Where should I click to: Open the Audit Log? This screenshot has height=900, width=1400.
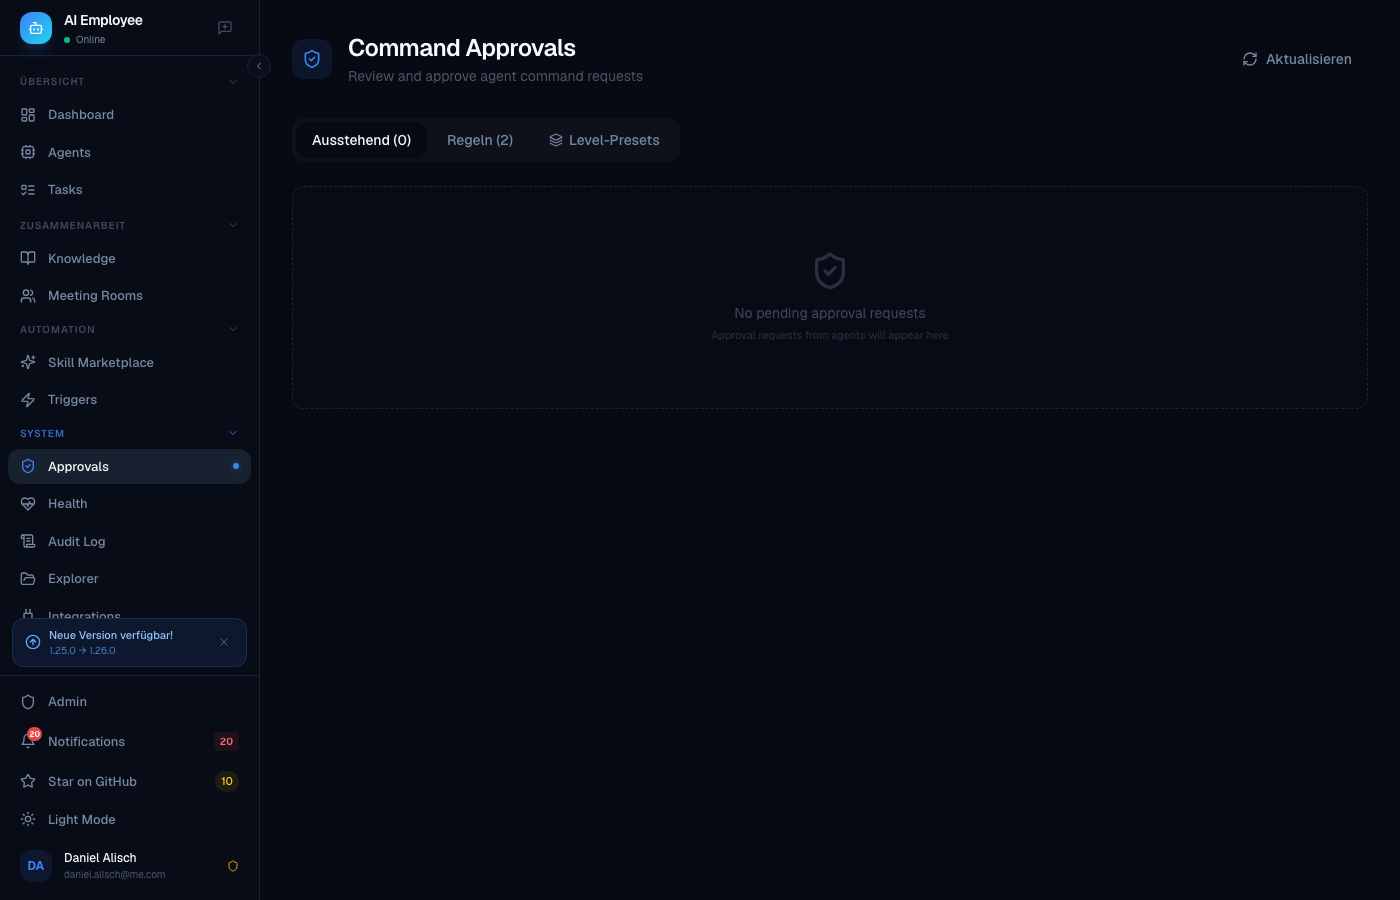76,541
